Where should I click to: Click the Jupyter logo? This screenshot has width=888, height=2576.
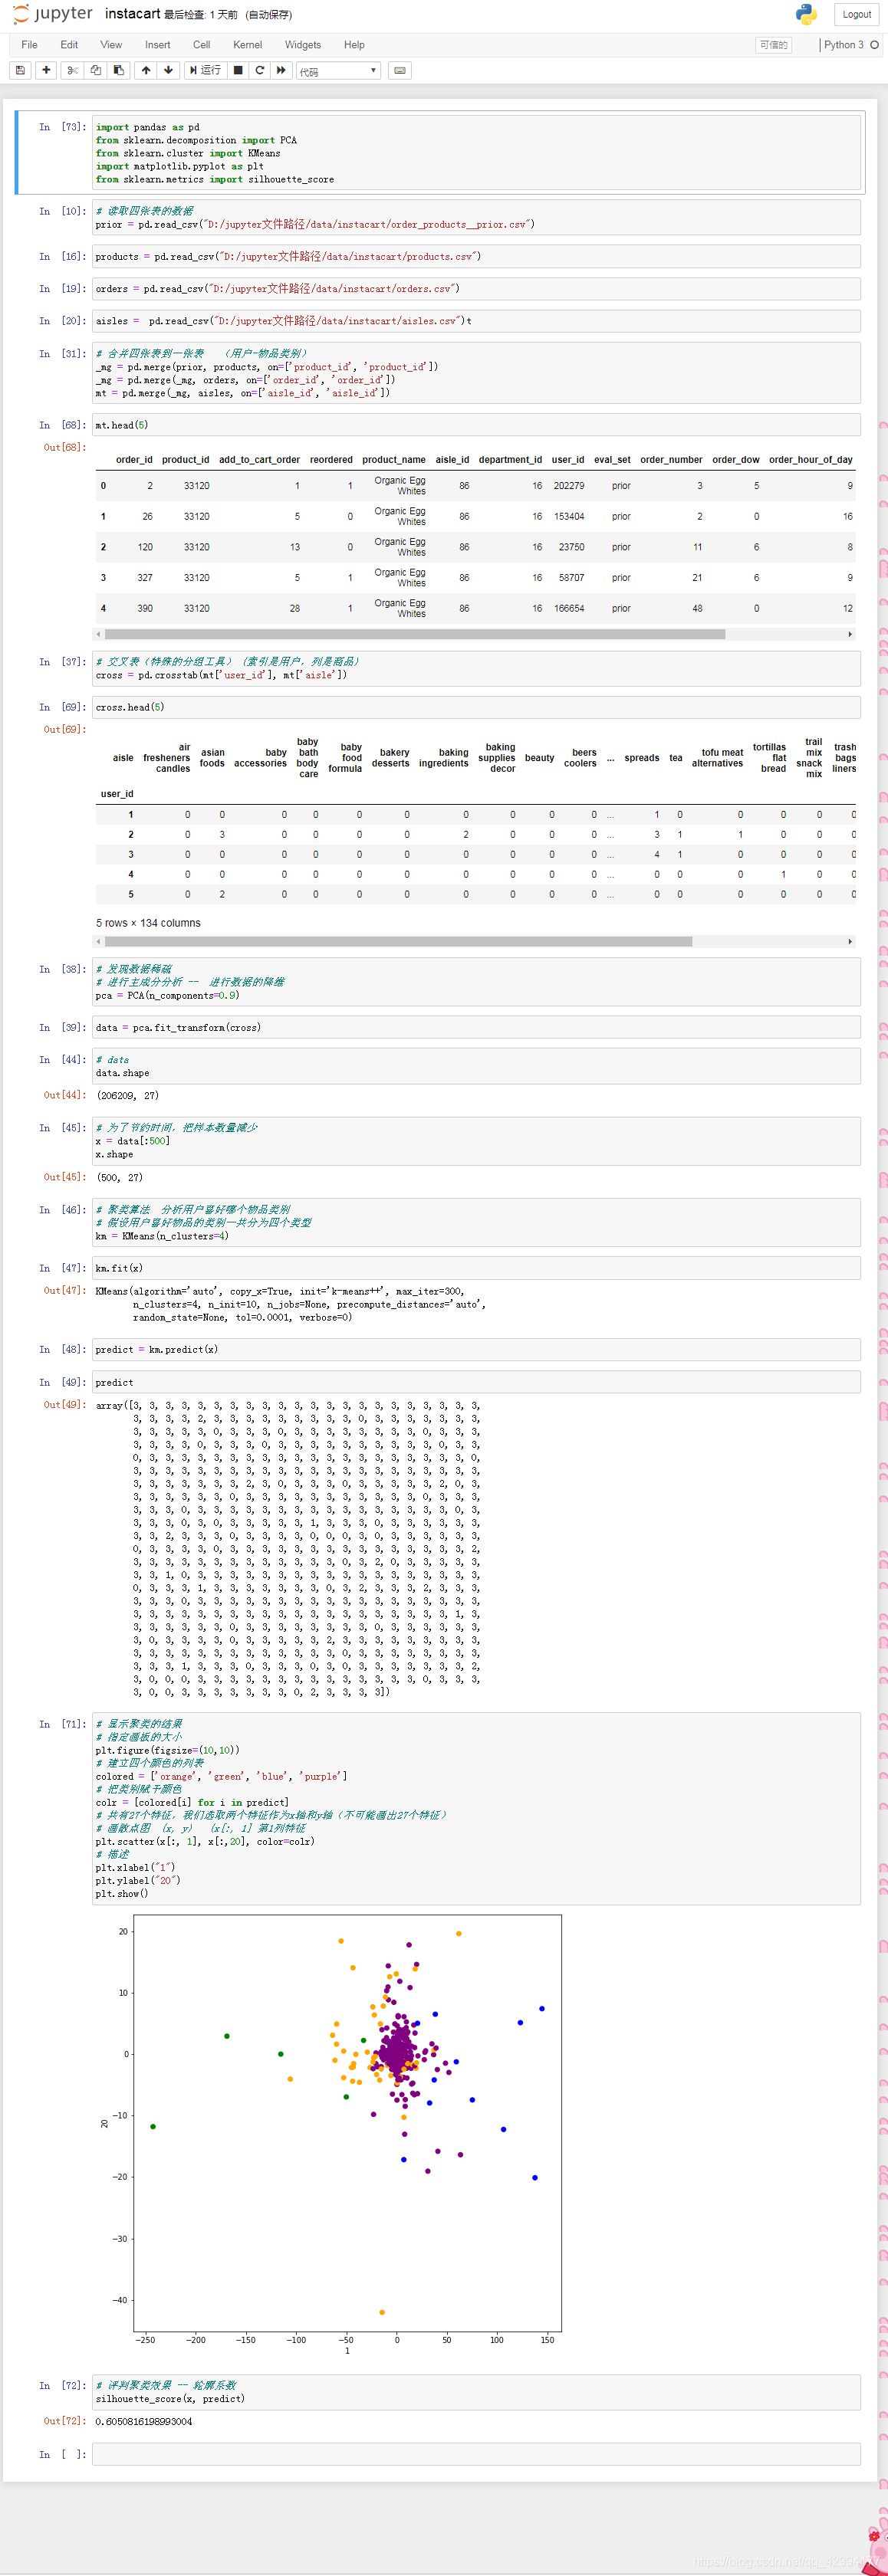tap(52, 14)
